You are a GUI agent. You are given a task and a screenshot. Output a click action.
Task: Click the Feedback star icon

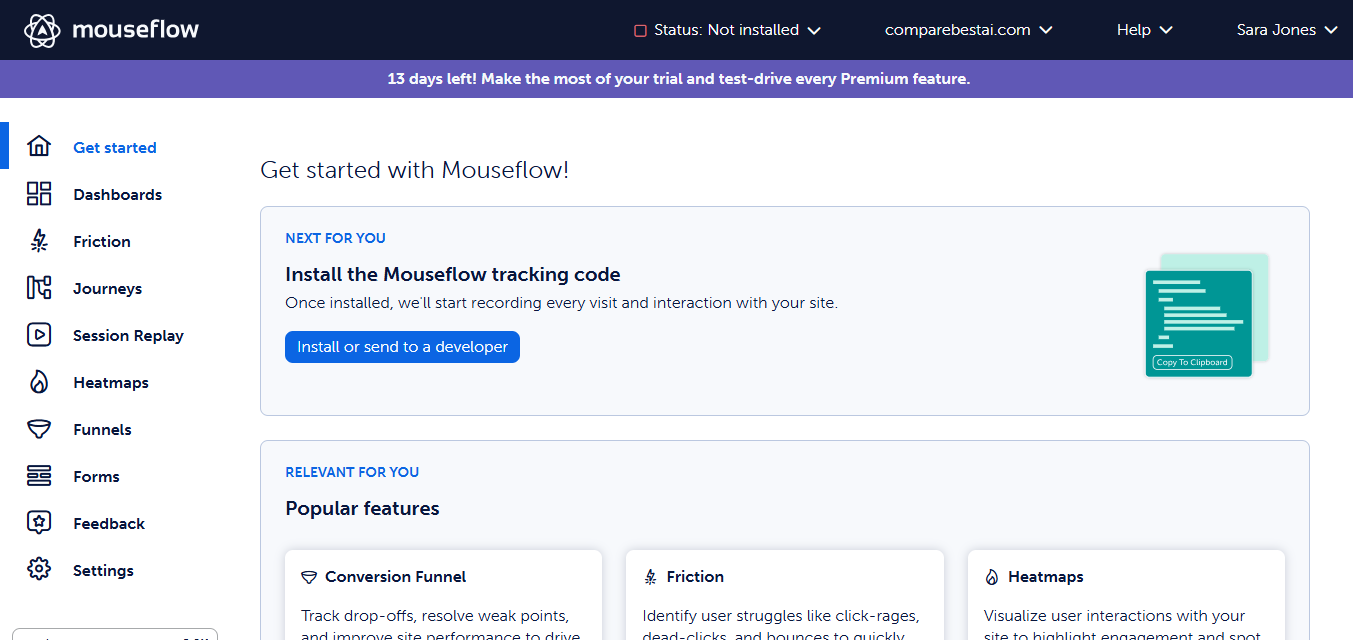(x=39, y=523)
